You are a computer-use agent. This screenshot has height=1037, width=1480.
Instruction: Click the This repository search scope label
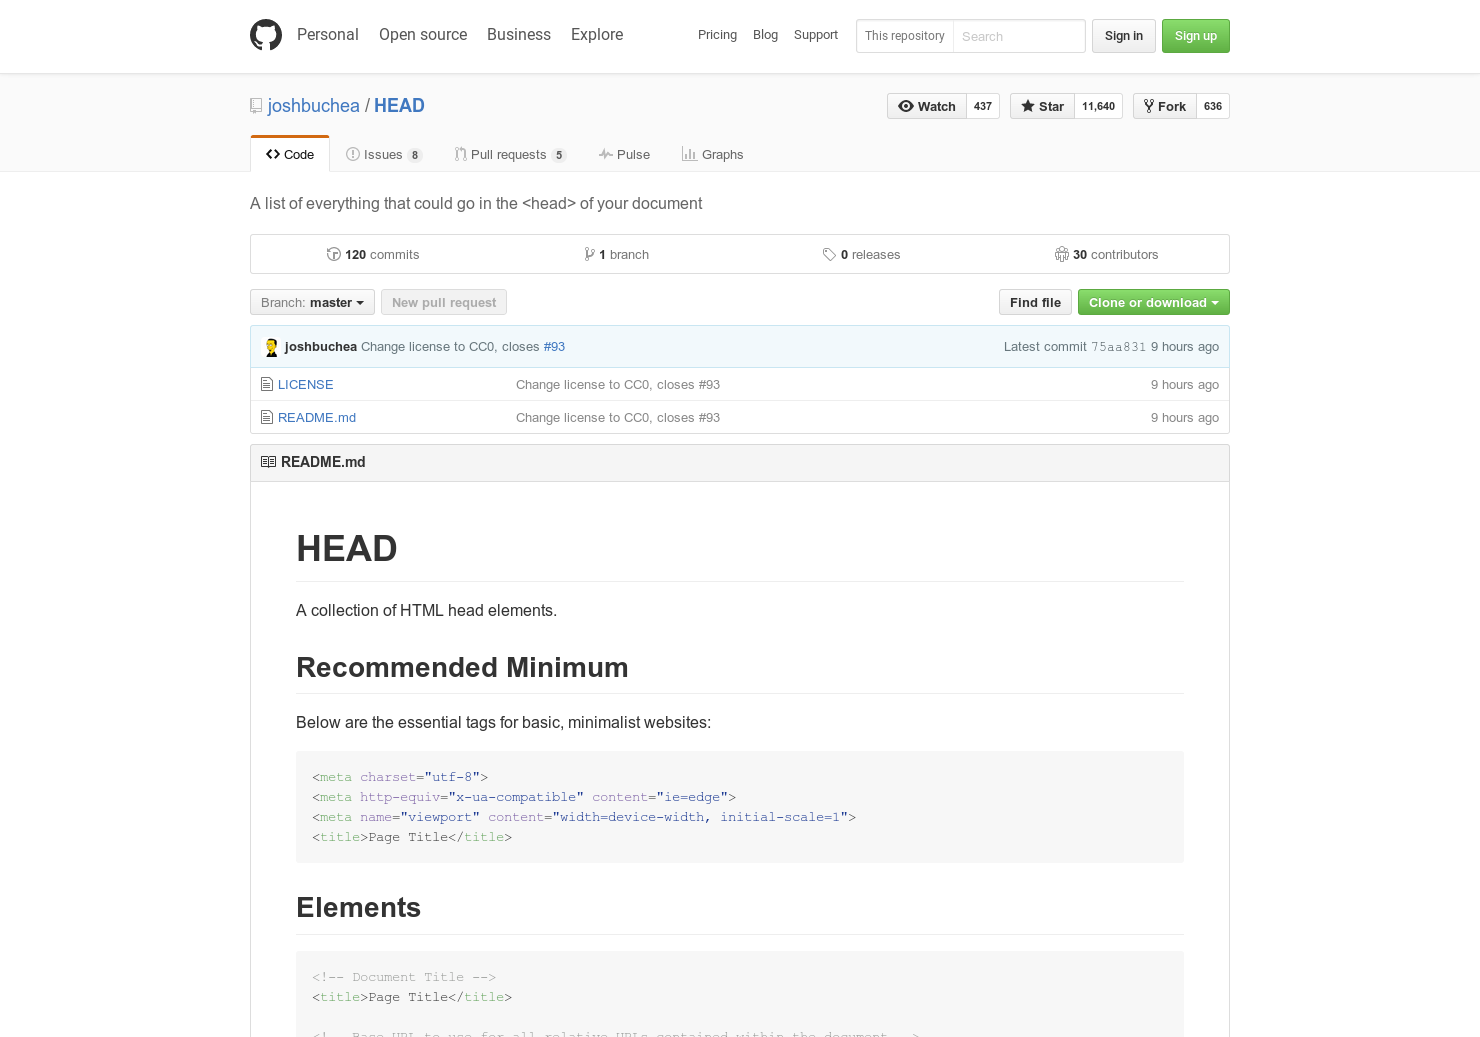905,36
